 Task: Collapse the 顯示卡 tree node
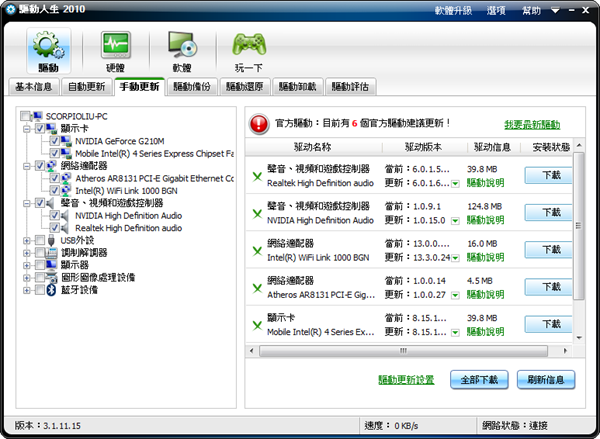pyautogui.click(x=26, y=129)
